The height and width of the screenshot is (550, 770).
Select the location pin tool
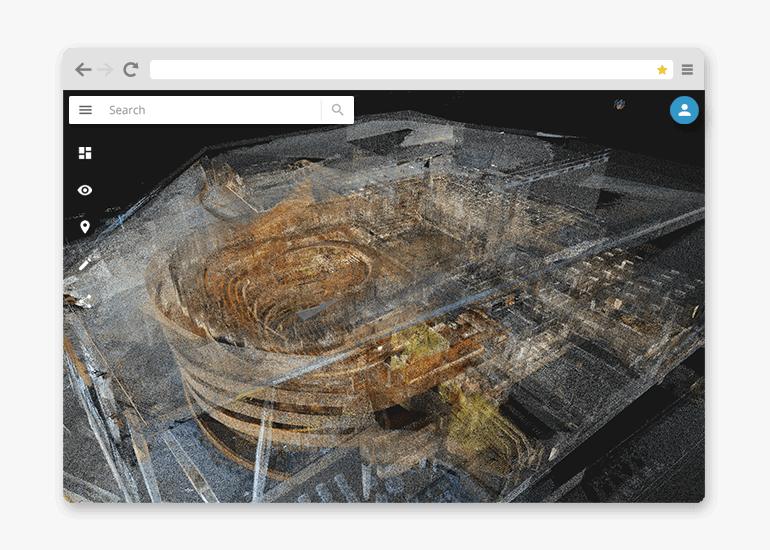(85, 227)
